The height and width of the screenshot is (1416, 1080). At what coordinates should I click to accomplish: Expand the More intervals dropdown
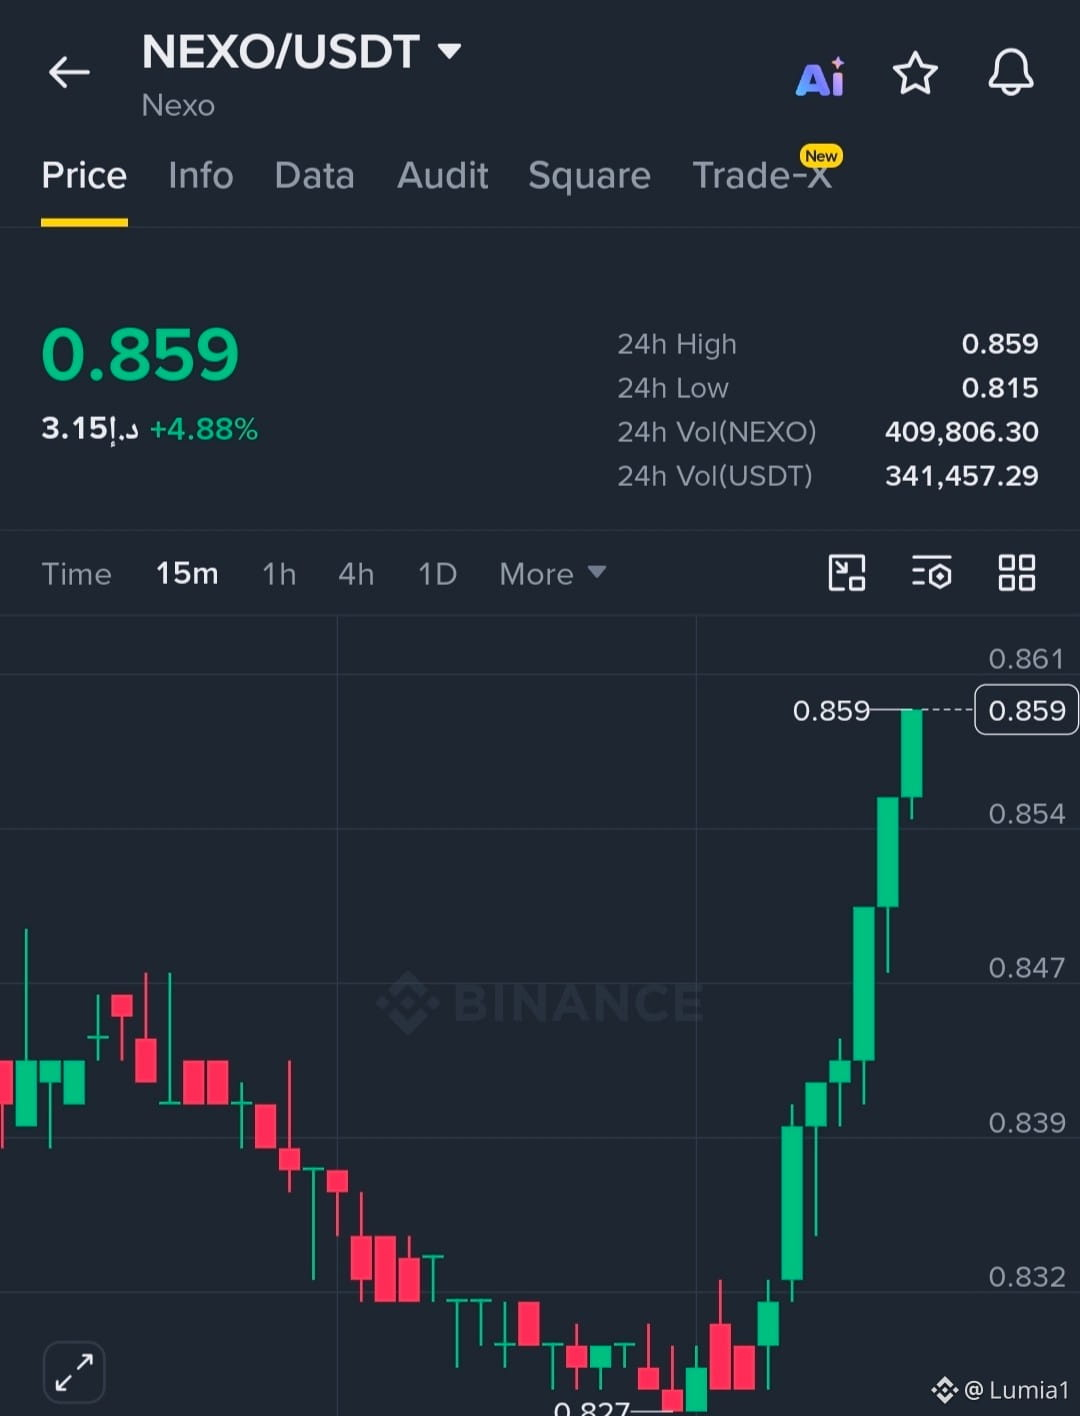pyautogui.click(x=553, y=574)
